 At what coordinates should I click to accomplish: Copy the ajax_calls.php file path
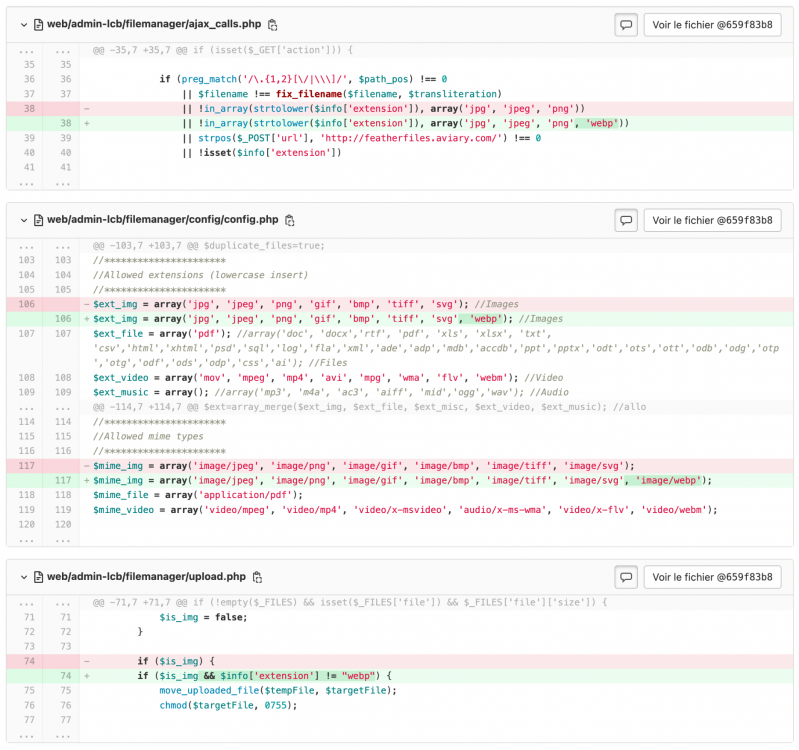coord(273,24)
